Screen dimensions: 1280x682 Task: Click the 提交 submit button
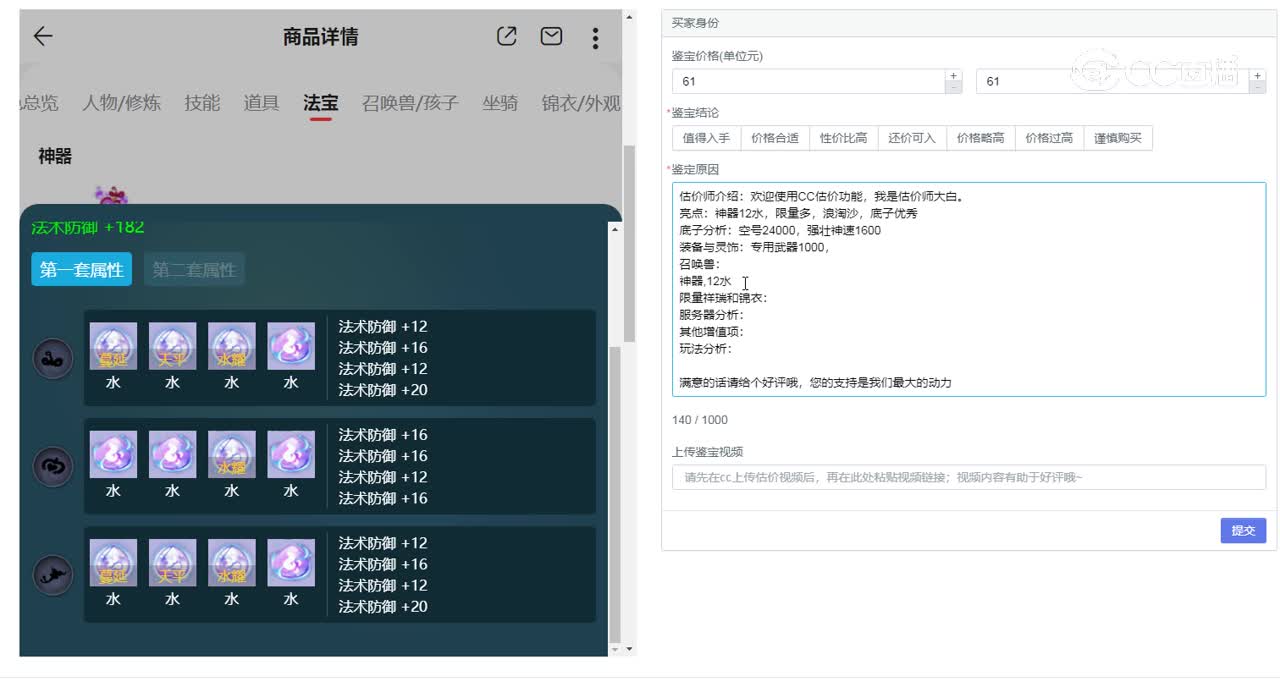click(1243, 531)
